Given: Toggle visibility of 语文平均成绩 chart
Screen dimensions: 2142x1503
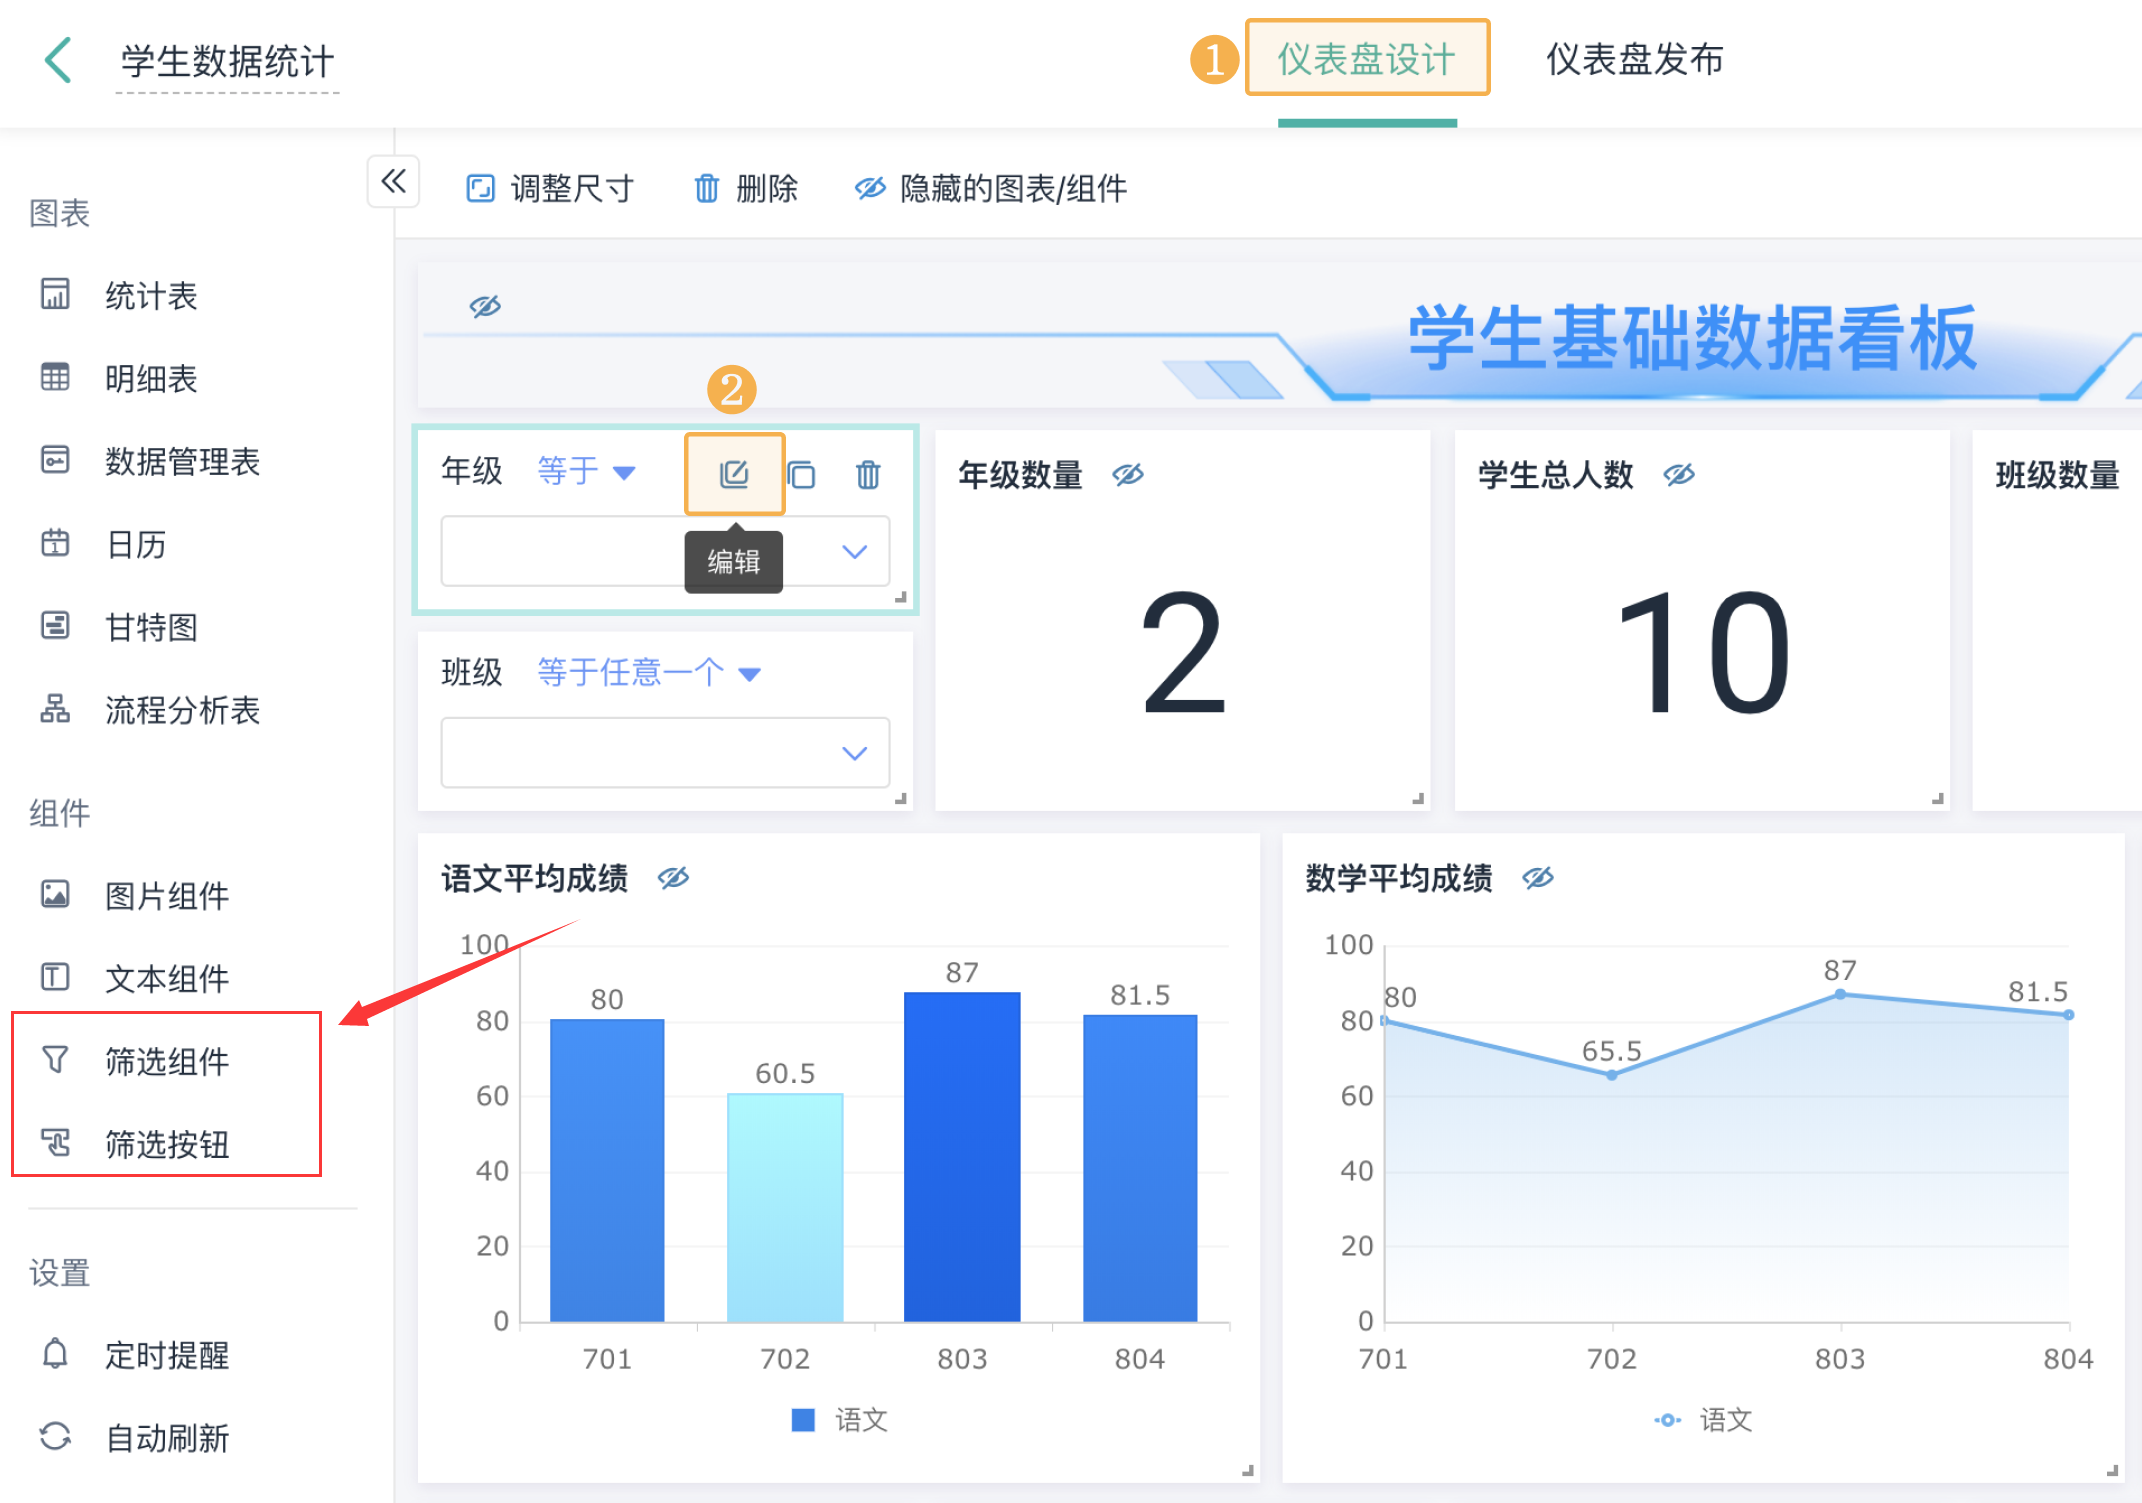Looking at the screenshot, I should 673,878.
